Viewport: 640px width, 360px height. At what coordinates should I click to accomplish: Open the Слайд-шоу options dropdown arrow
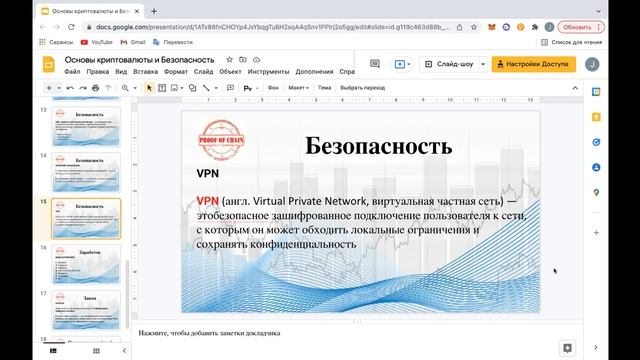[483, 64]
